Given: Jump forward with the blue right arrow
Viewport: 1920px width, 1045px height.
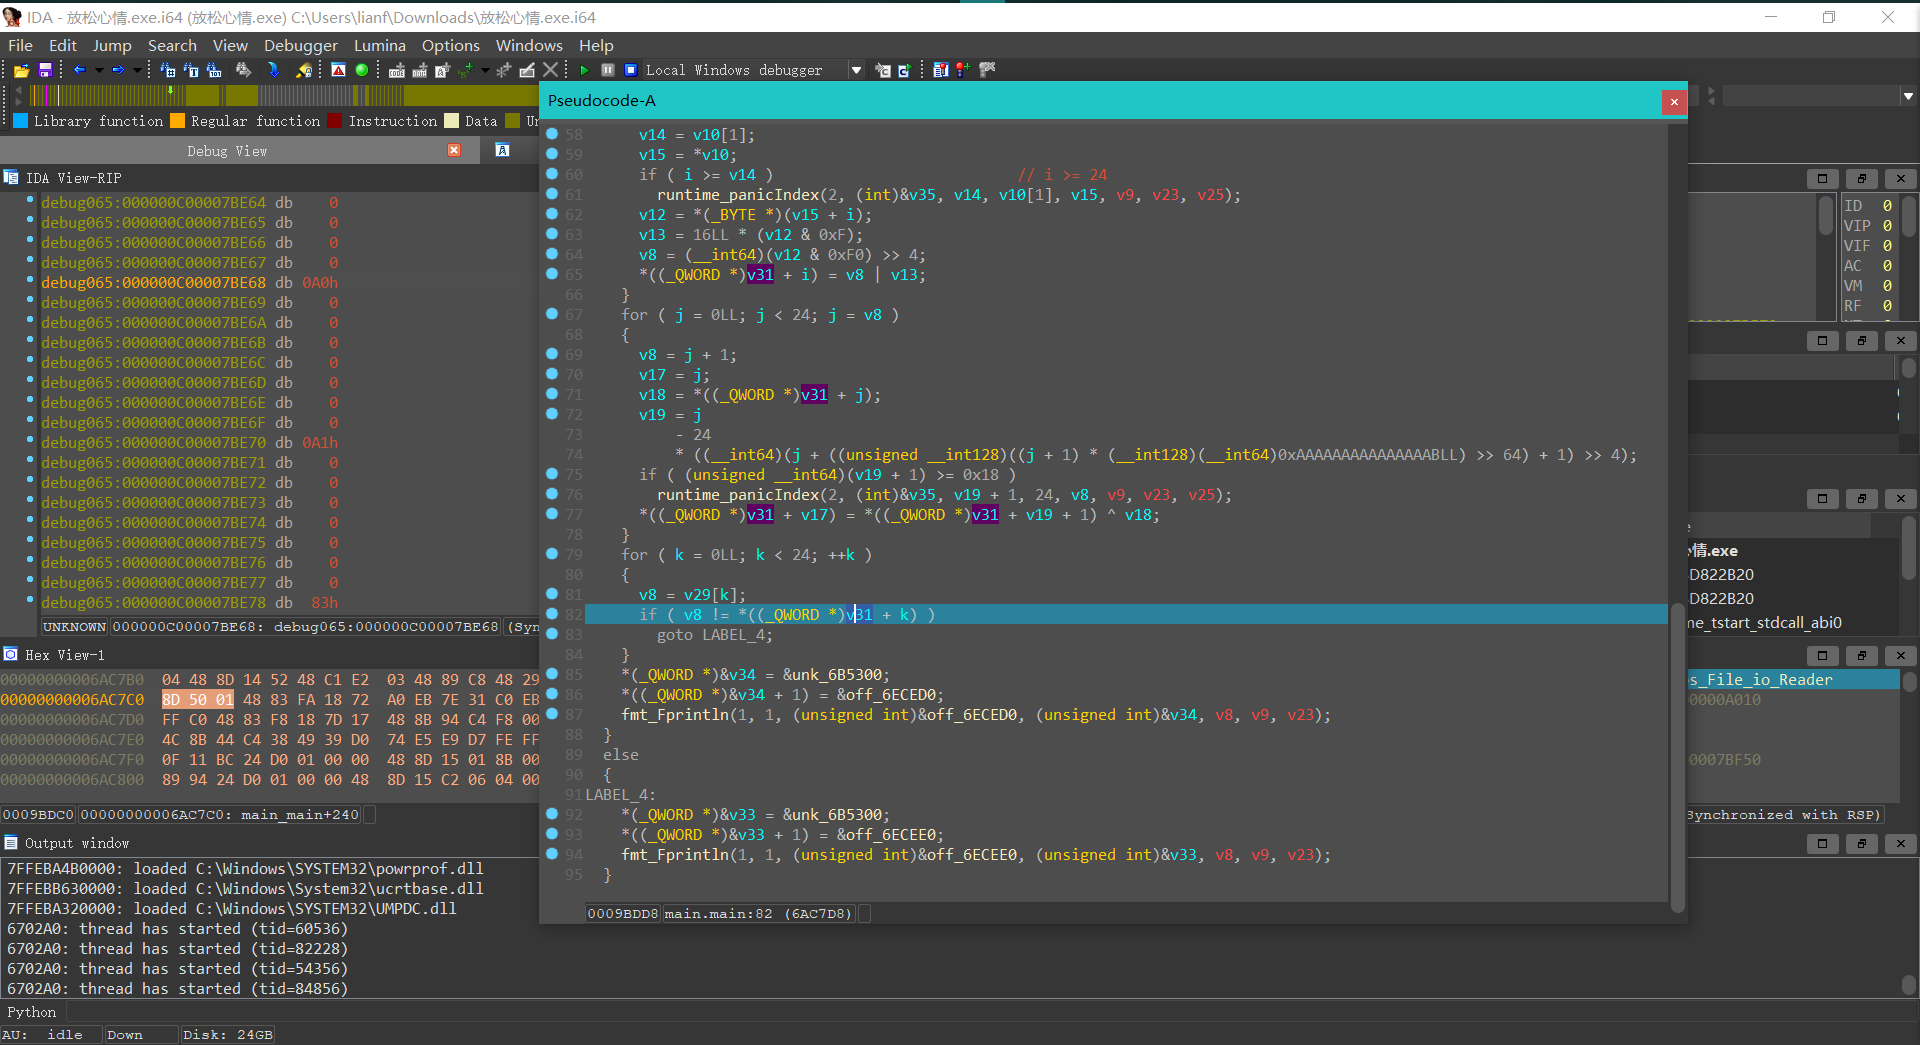Looking at the screenshot, I should pos(118,70).
